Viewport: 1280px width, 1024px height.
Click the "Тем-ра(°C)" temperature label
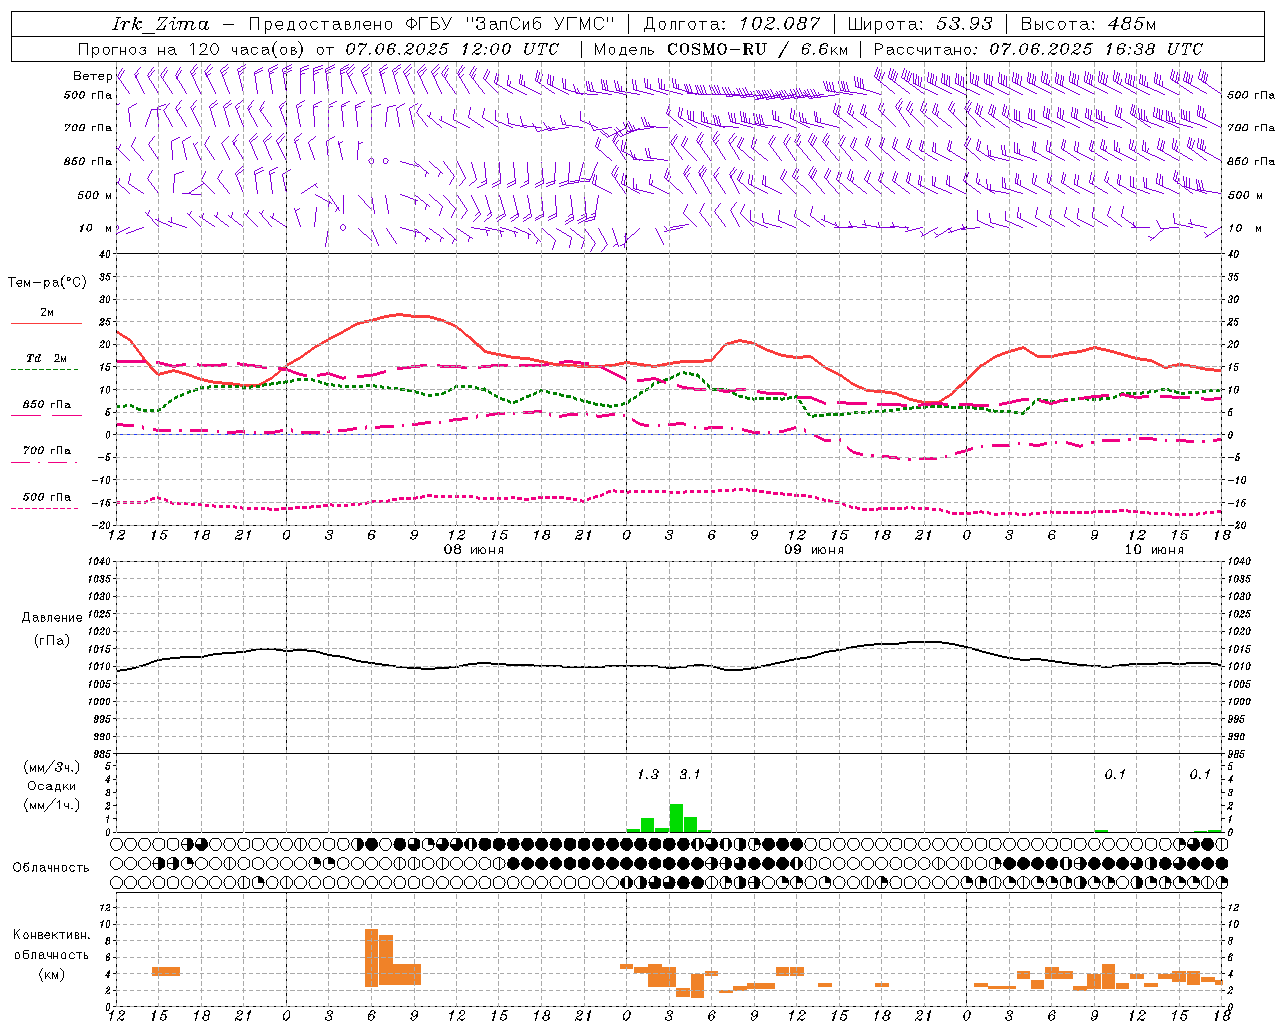pos(47,283)
